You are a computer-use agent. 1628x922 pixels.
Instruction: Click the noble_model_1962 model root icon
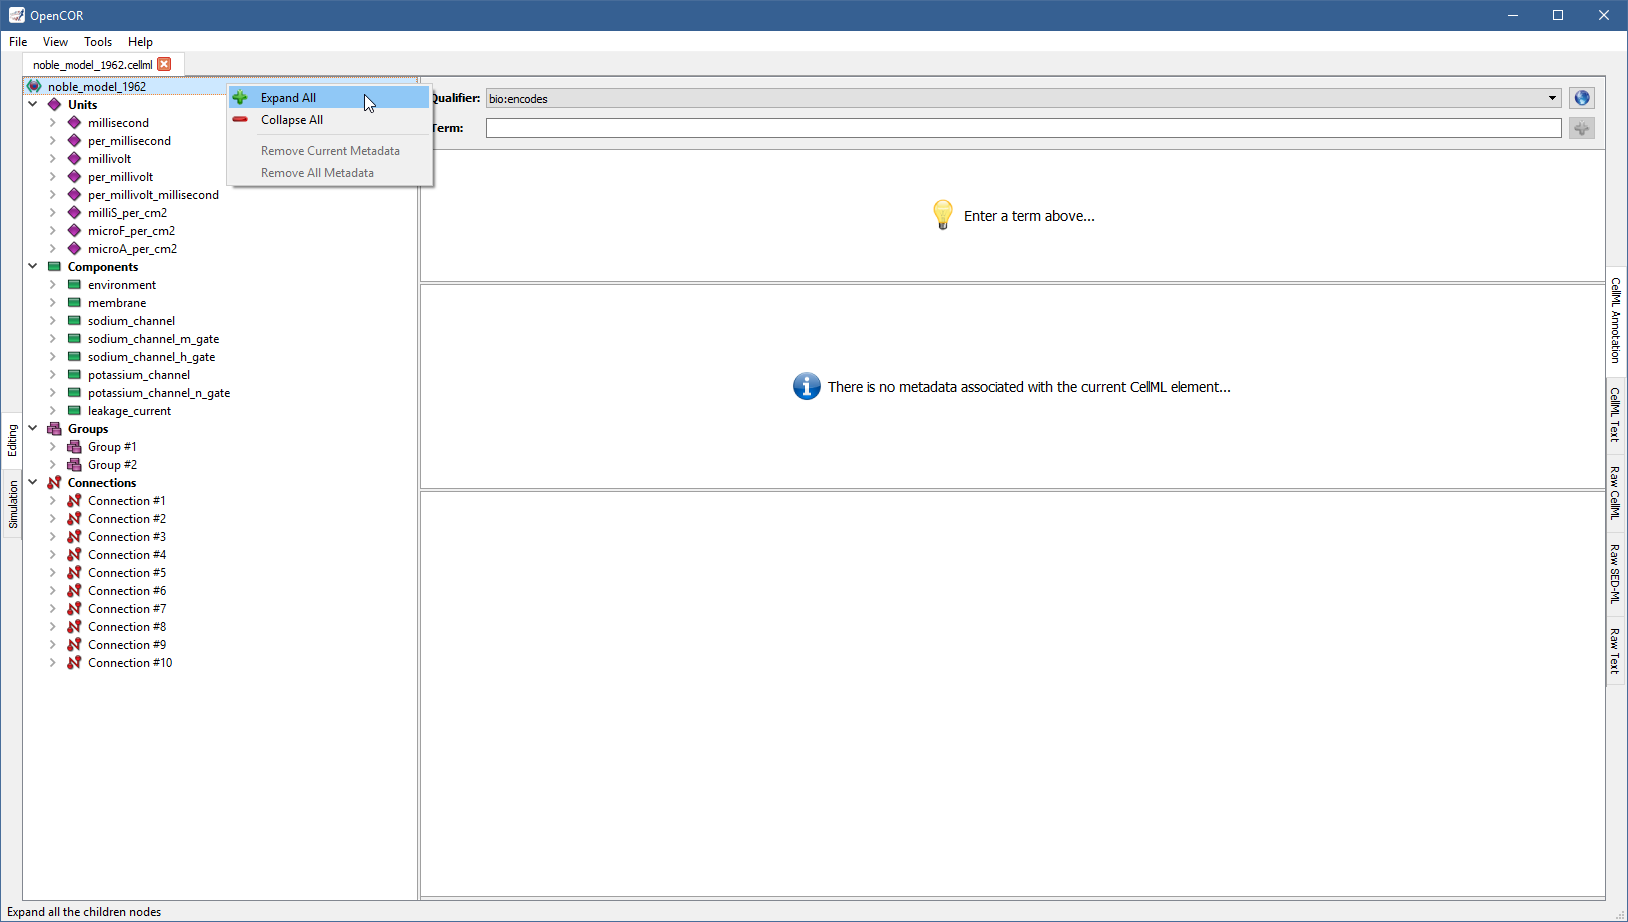[x=34, y=86]
